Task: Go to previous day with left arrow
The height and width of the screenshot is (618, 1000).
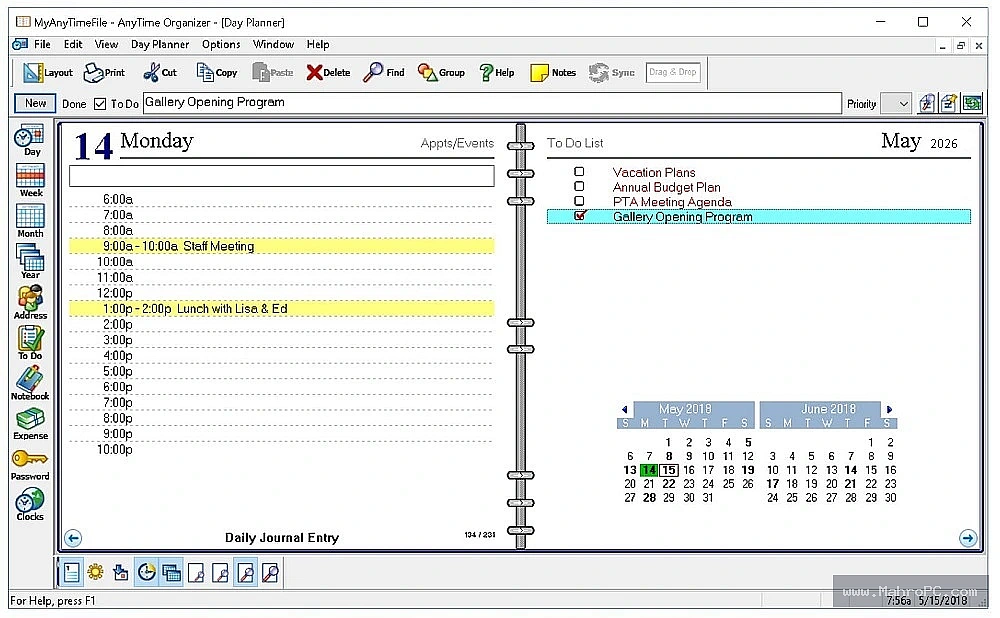Action: point(73,538)
